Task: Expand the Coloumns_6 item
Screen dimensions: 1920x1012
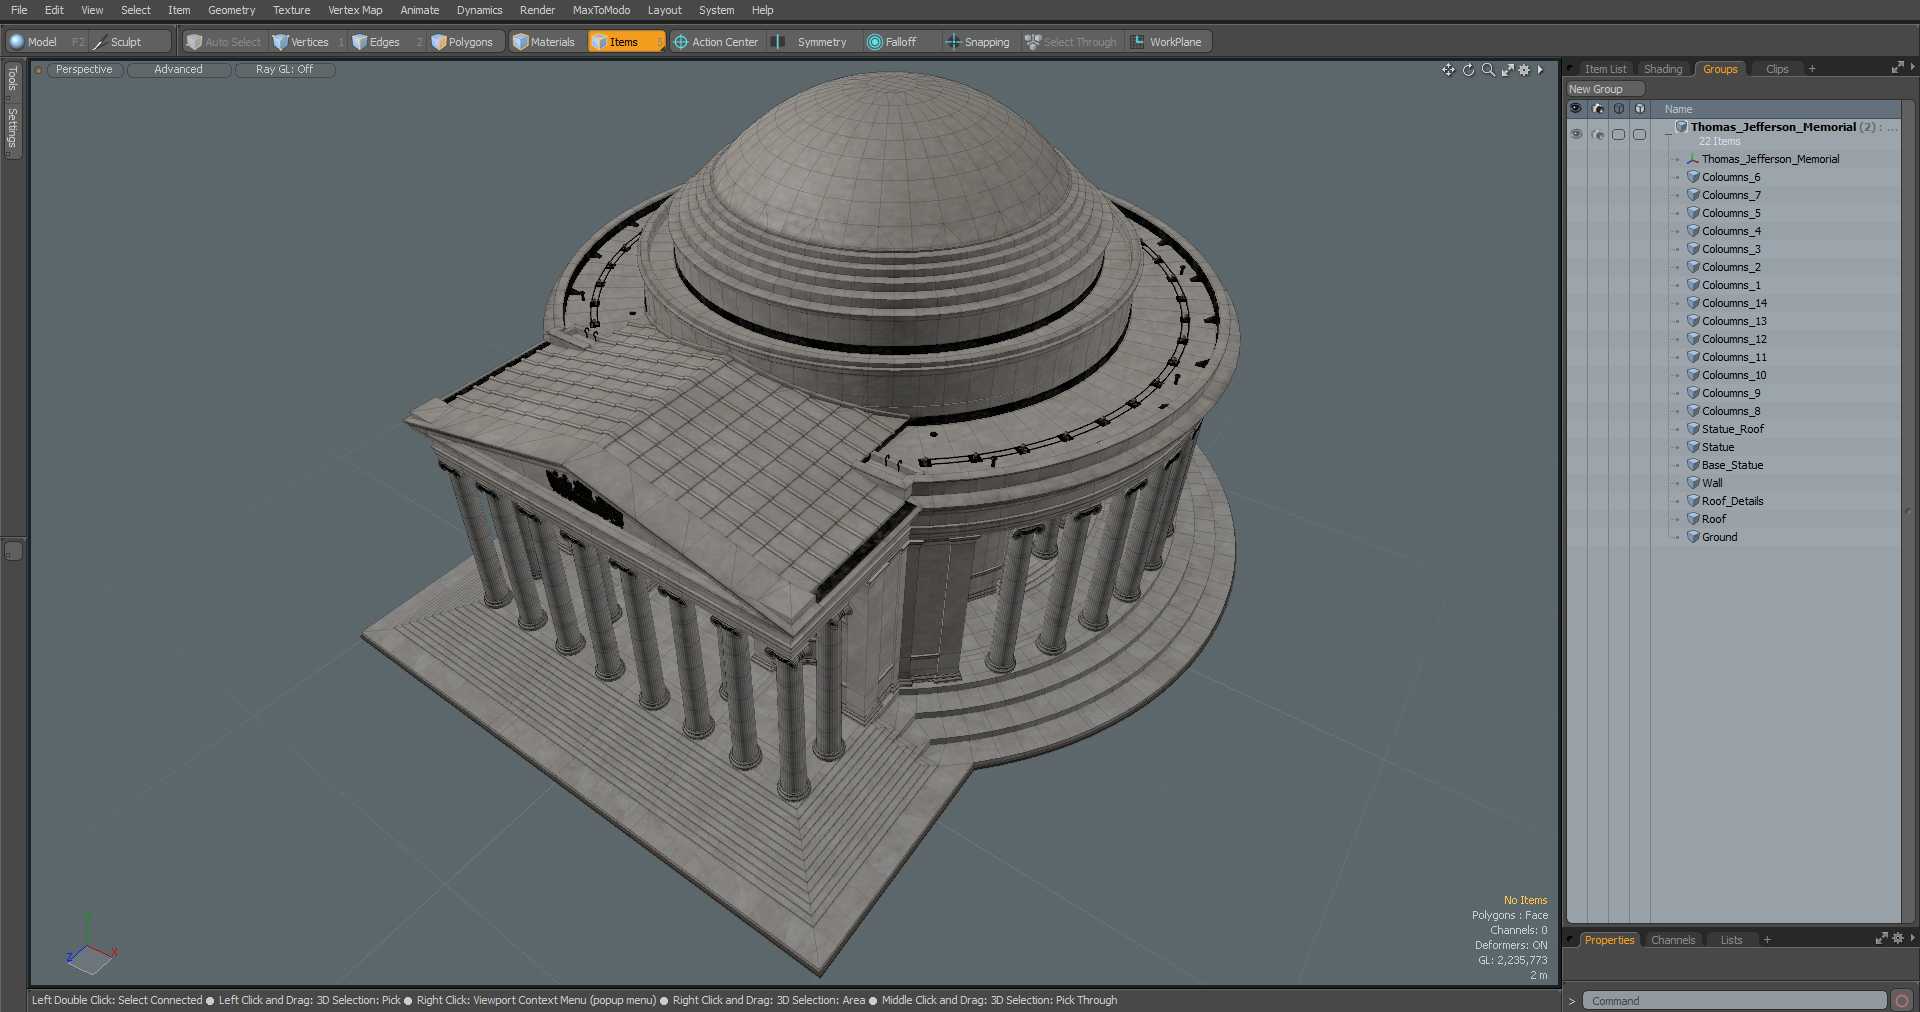Action: [1677, 177]
